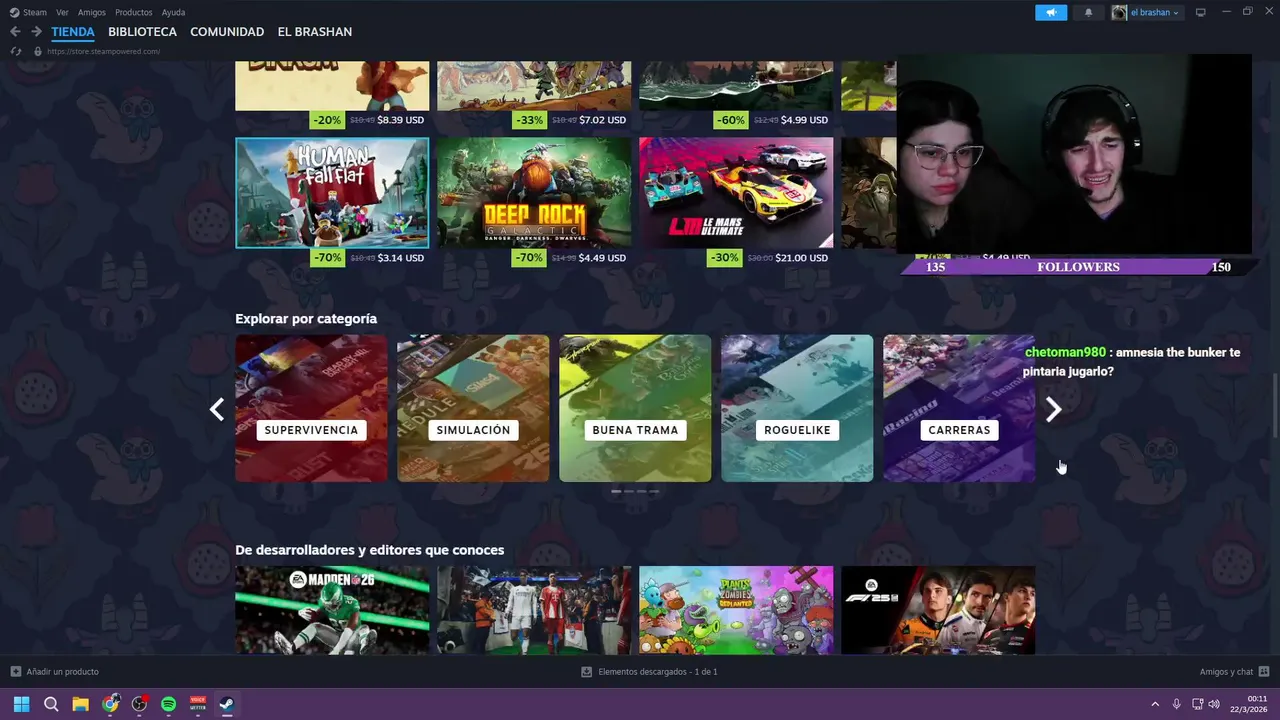1280x720 pixels.
Task: Click the microphone tray icon
Action: tap(1176, 704)
